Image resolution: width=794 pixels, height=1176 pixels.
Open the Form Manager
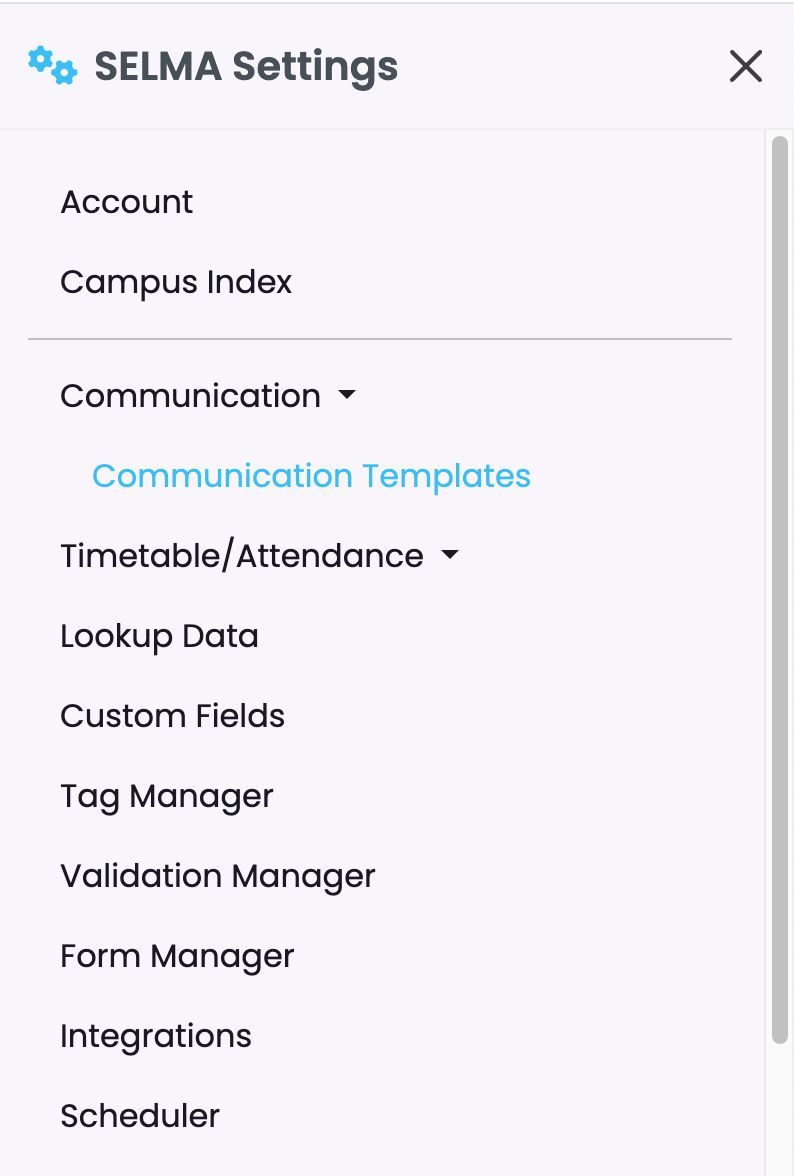pos(178,956)
